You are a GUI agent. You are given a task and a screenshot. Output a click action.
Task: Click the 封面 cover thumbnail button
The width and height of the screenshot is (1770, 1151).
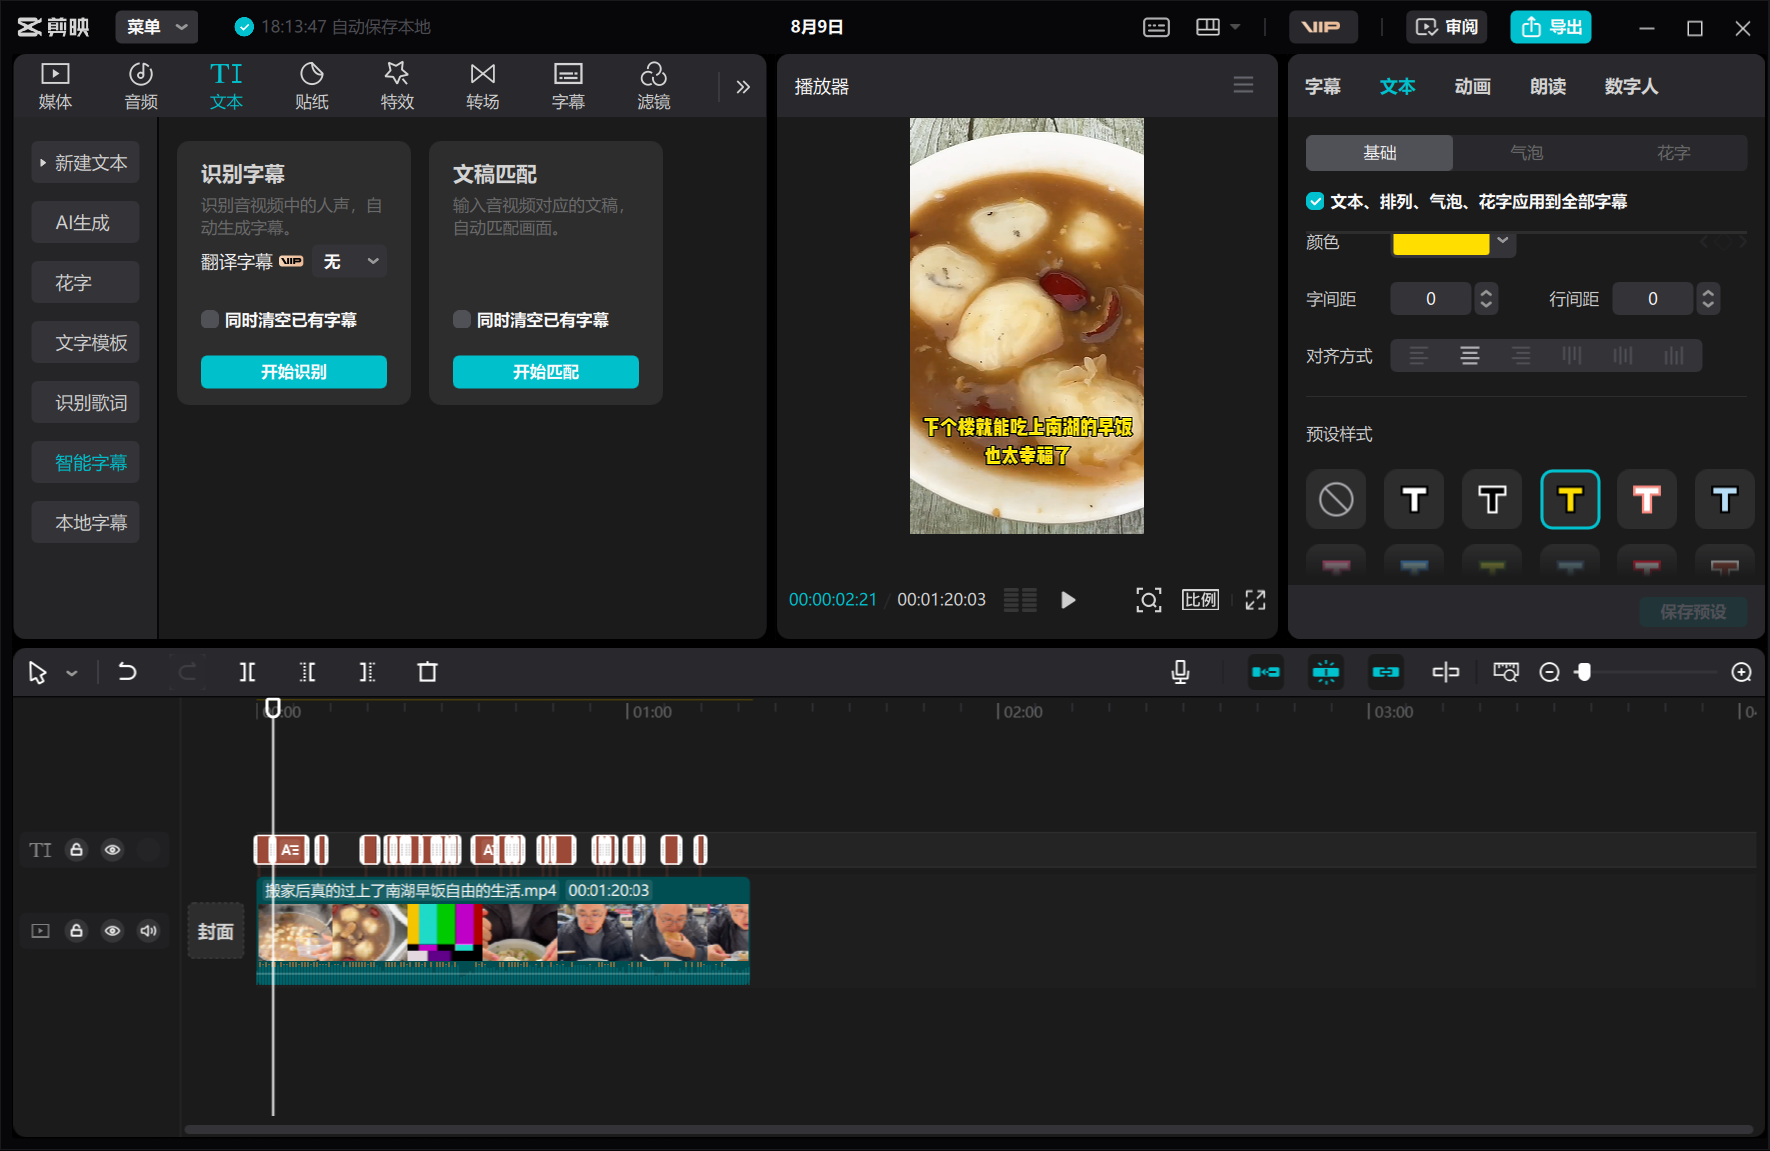216,931
